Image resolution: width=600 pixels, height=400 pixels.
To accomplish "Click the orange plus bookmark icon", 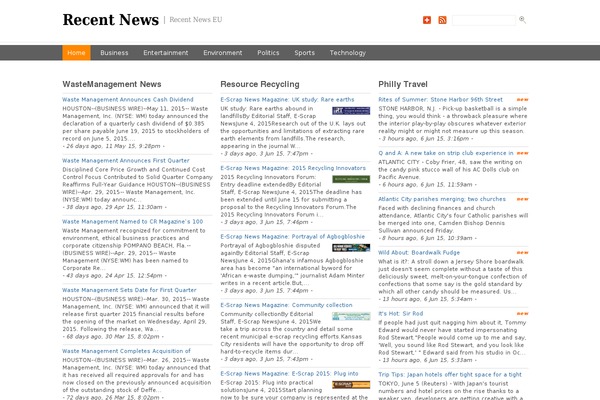I will (x=427, y=20).
